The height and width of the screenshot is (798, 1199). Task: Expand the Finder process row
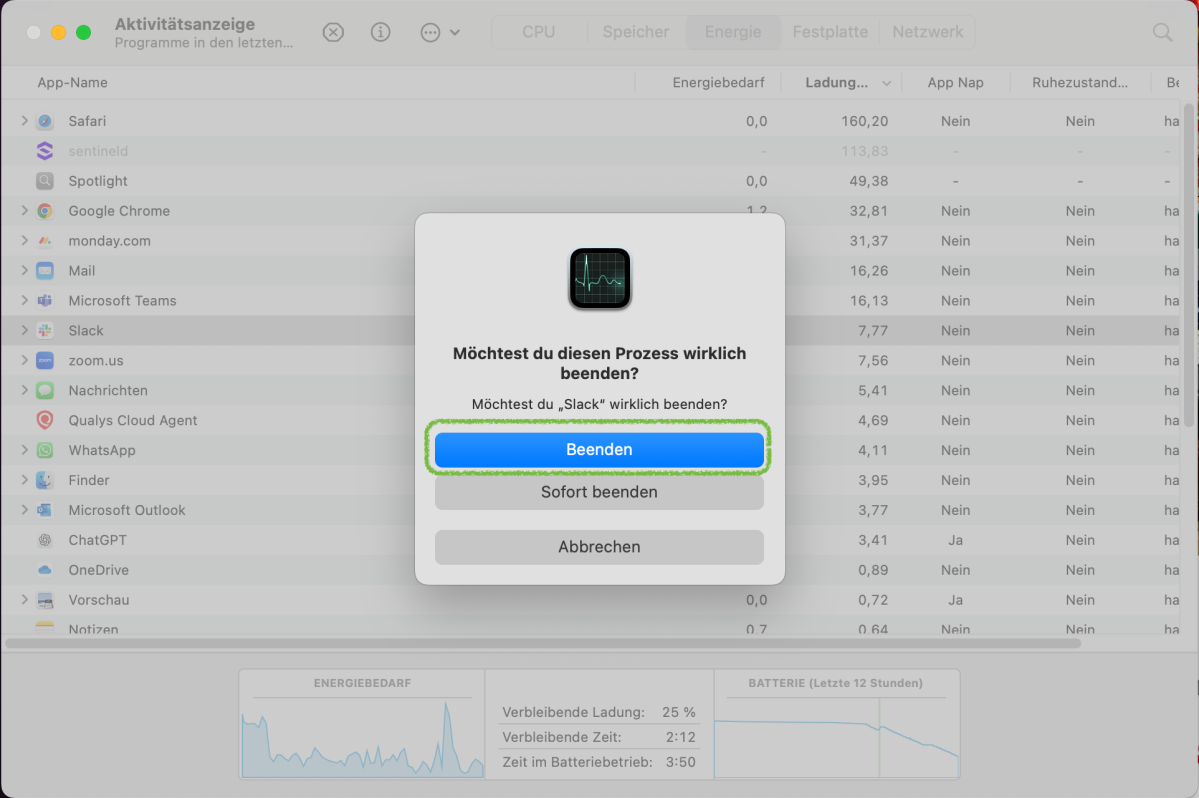[x=24, y=480]
